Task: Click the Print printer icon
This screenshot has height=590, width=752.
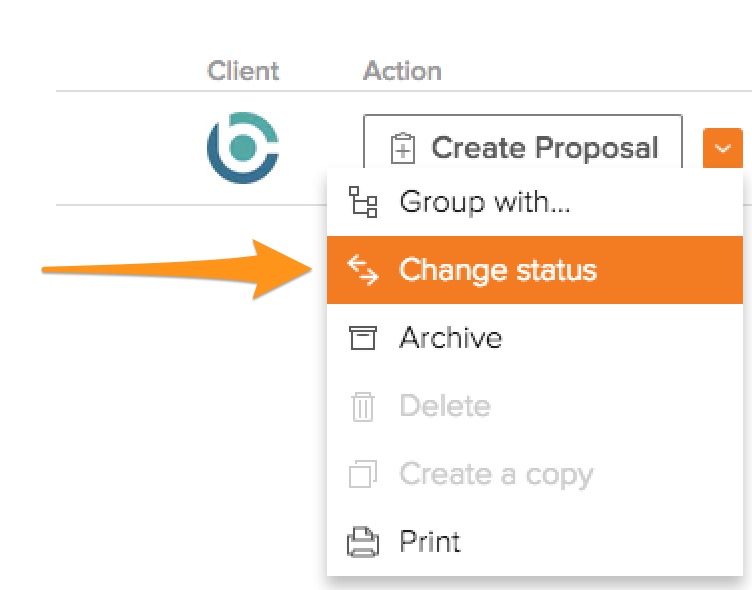Action: pyautogui.click(x=362, y=542)
